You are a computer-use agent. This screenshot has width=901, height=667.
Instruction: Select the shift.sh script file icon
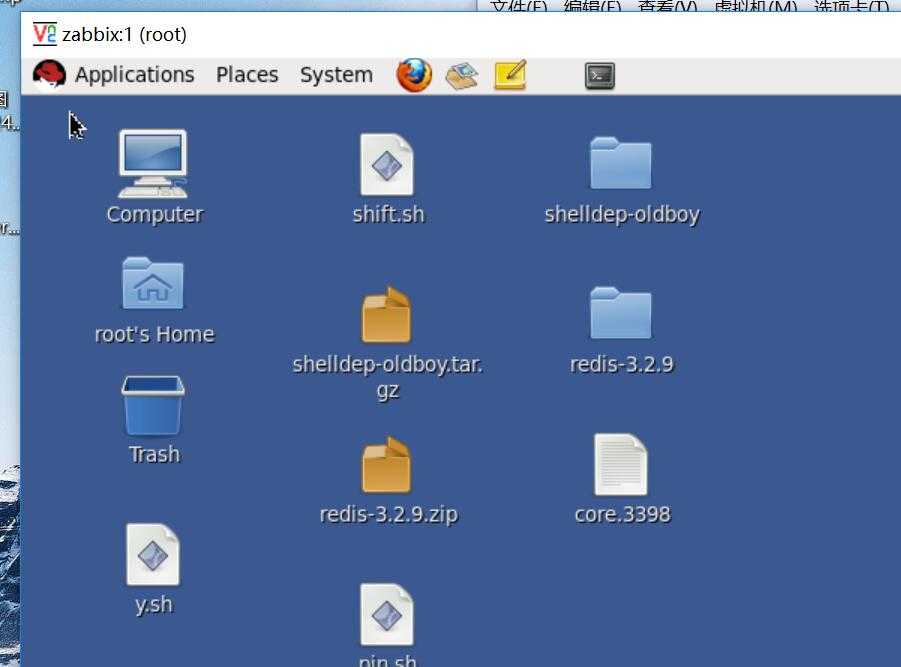[x=387, y=165]
